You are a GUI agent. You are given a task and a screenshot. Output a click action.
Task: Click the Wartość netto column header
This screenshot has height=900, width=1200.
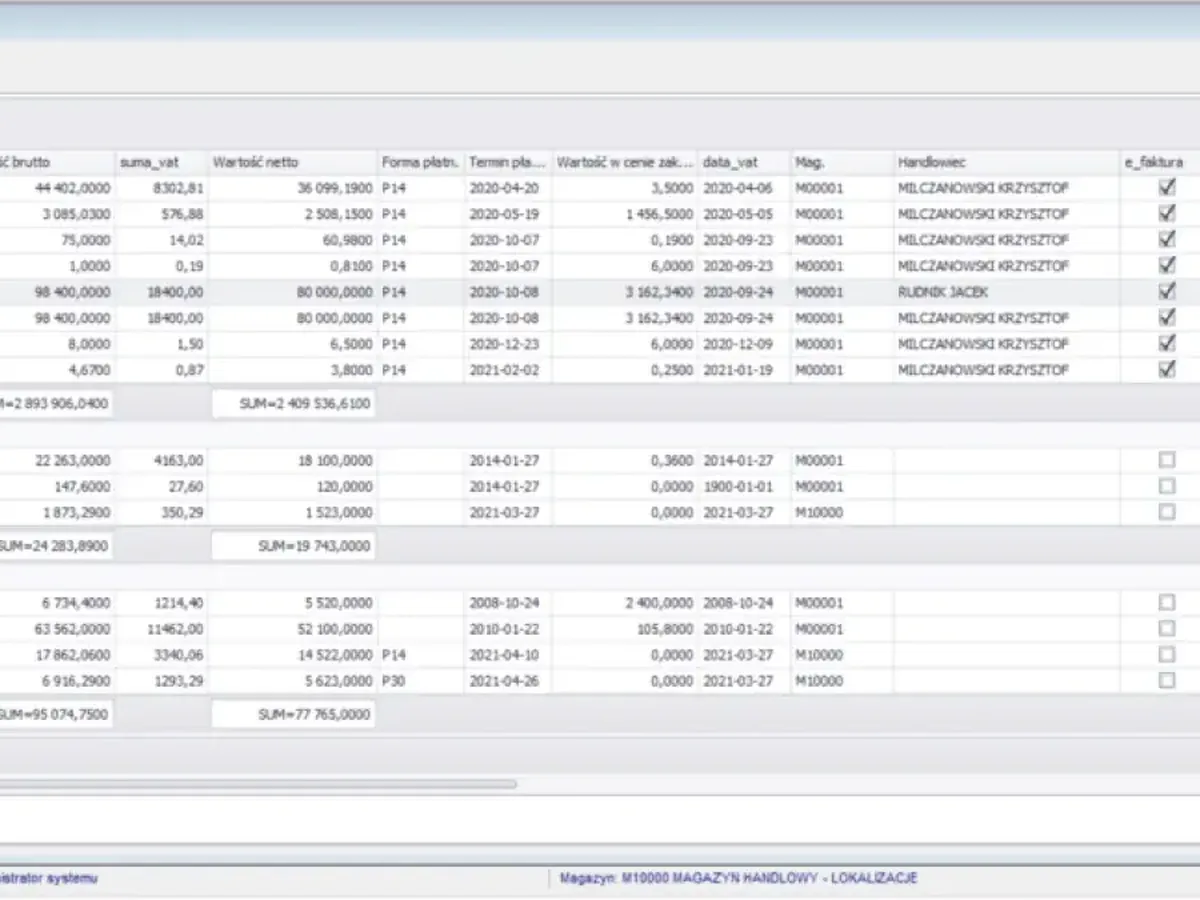tap(293, 162)
